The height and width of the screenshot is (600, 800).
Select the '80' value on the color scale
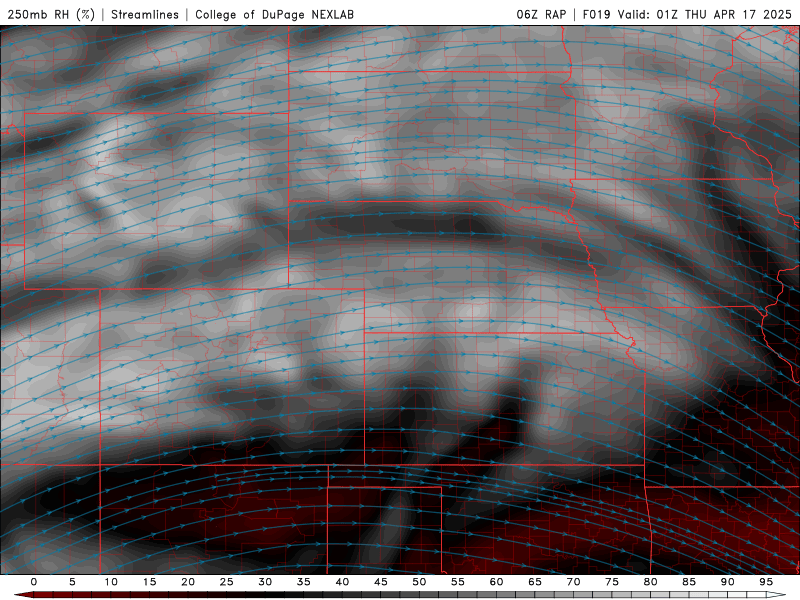(650, 582)
